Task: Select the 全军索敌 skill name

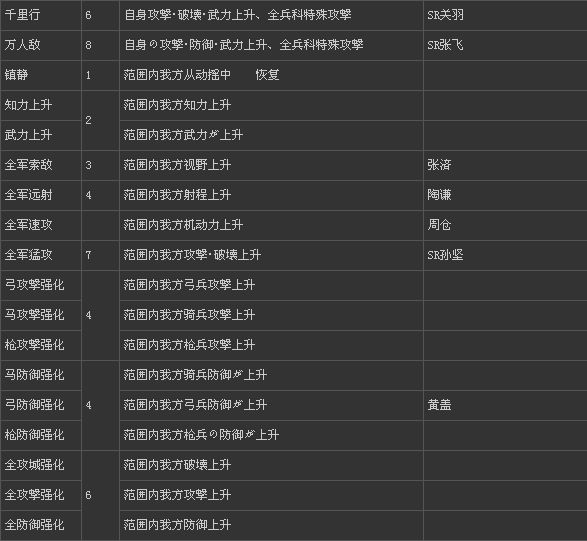Action: (x=28, y=165)
